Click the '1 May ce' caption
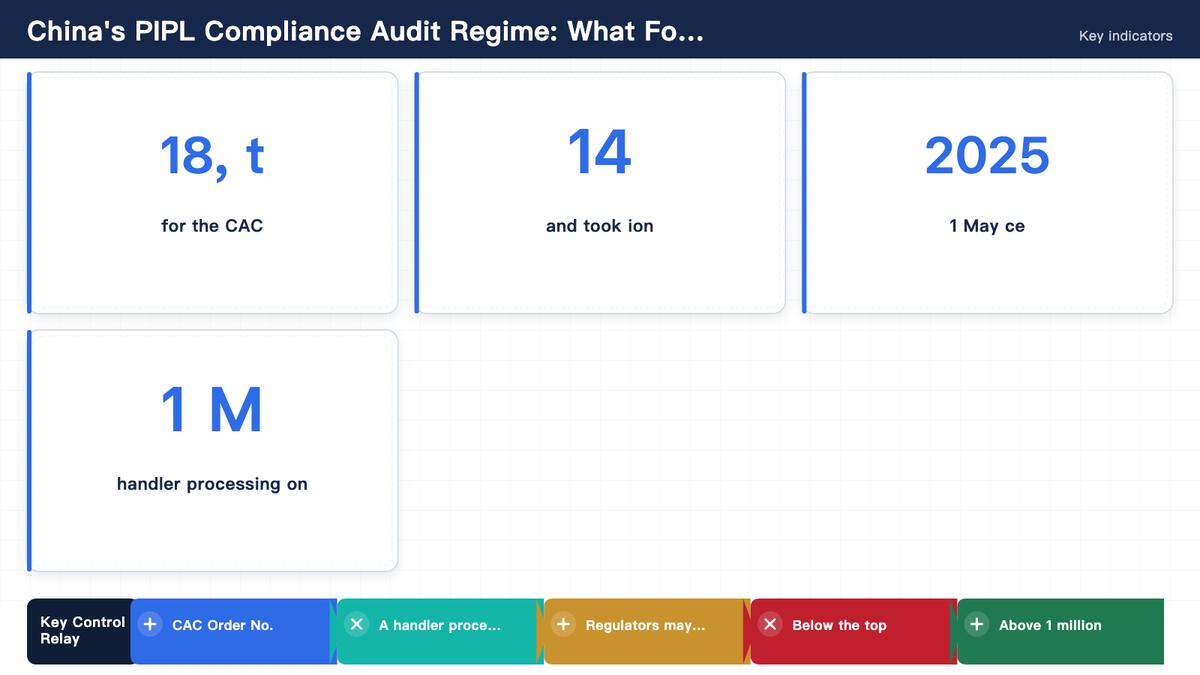The width and height of the screenshot is (1200, 675). tap(987, 226)
